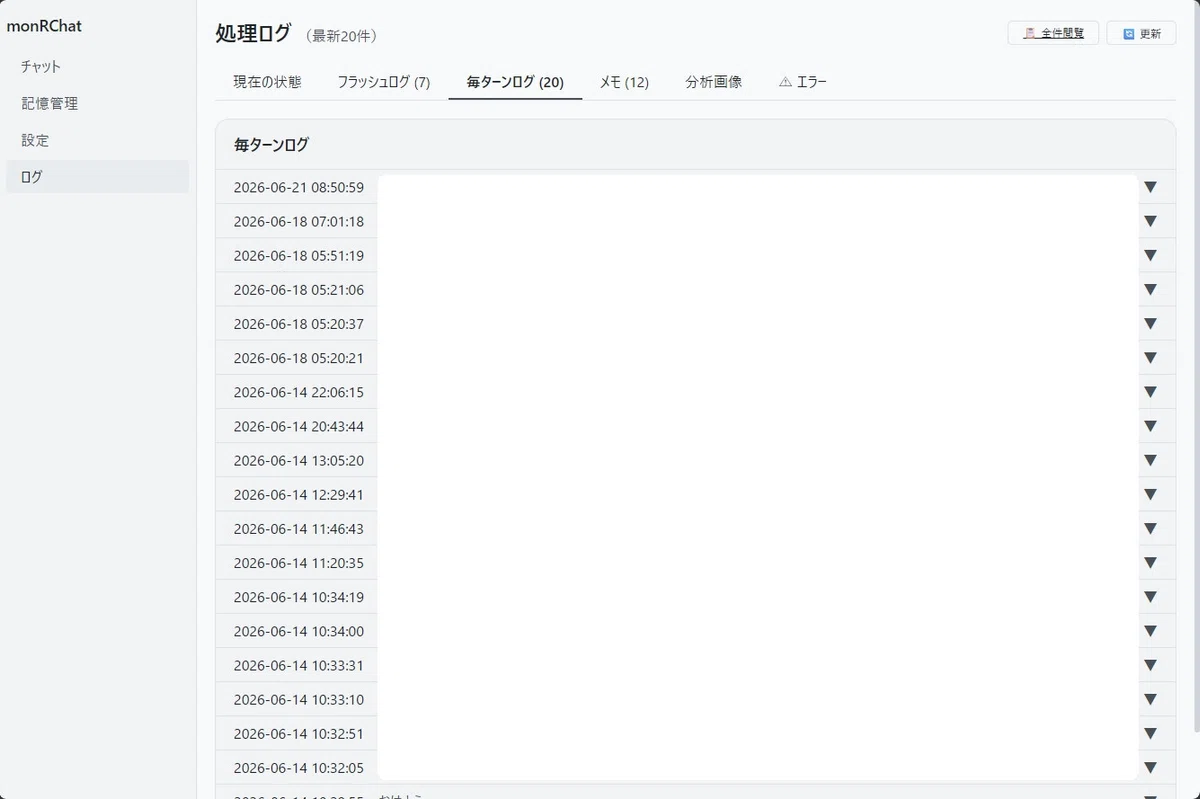Click the timestamp text 2026-06-14 22:06:15

coord(299,392)
